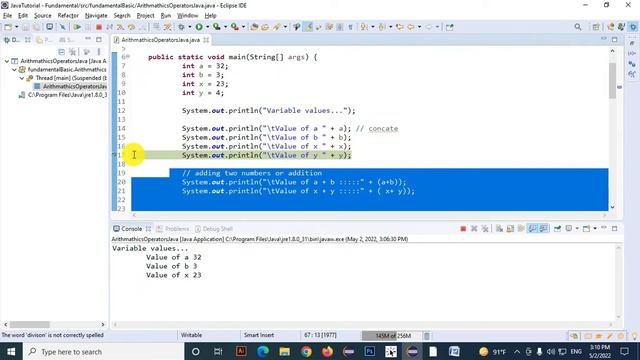Toggle Mark Occurrences highlighter in toolbar
The width and height of the screenshot is (640, 360).
[x=308, y=27]
